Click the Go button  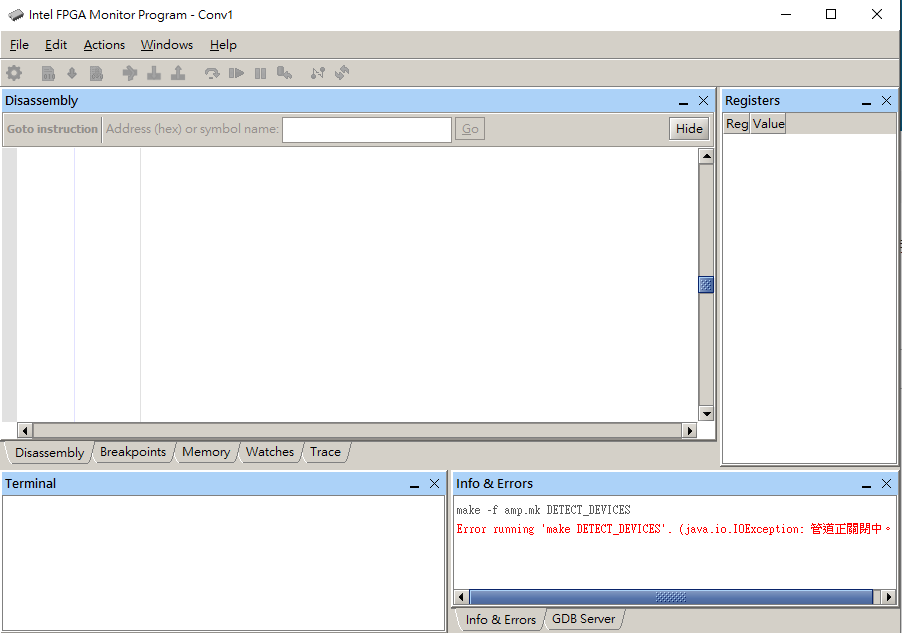tap(470, 129)
